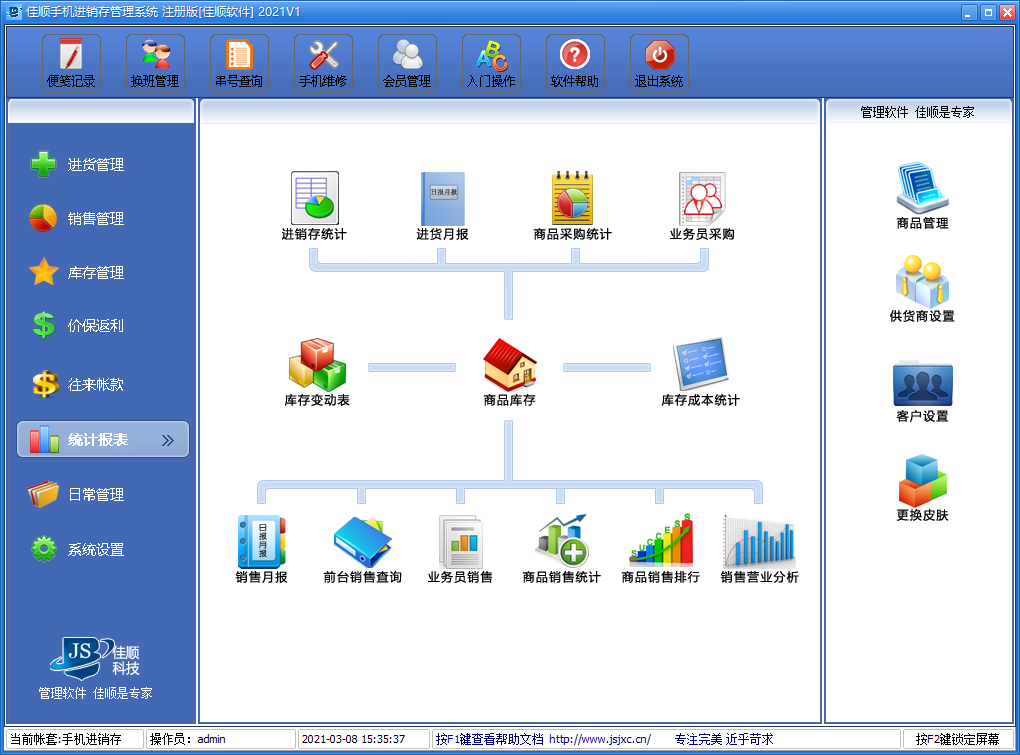This screenshot has height=755, width=1020.
Task: Open the http://www.jsjxc.cn/ link
Action: tap(600, 739)
